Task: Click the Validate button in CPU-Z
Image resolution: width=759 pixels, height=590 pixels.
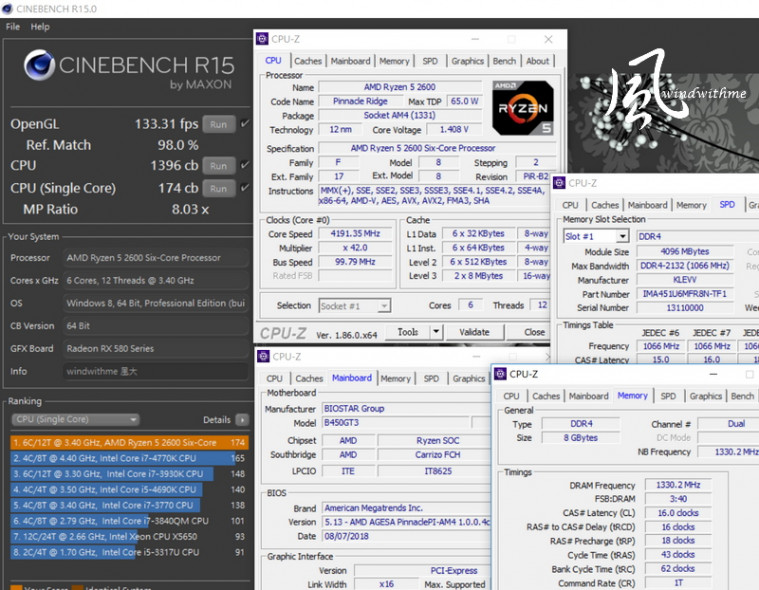Action: pyautogui.click(x=474, y=332)
